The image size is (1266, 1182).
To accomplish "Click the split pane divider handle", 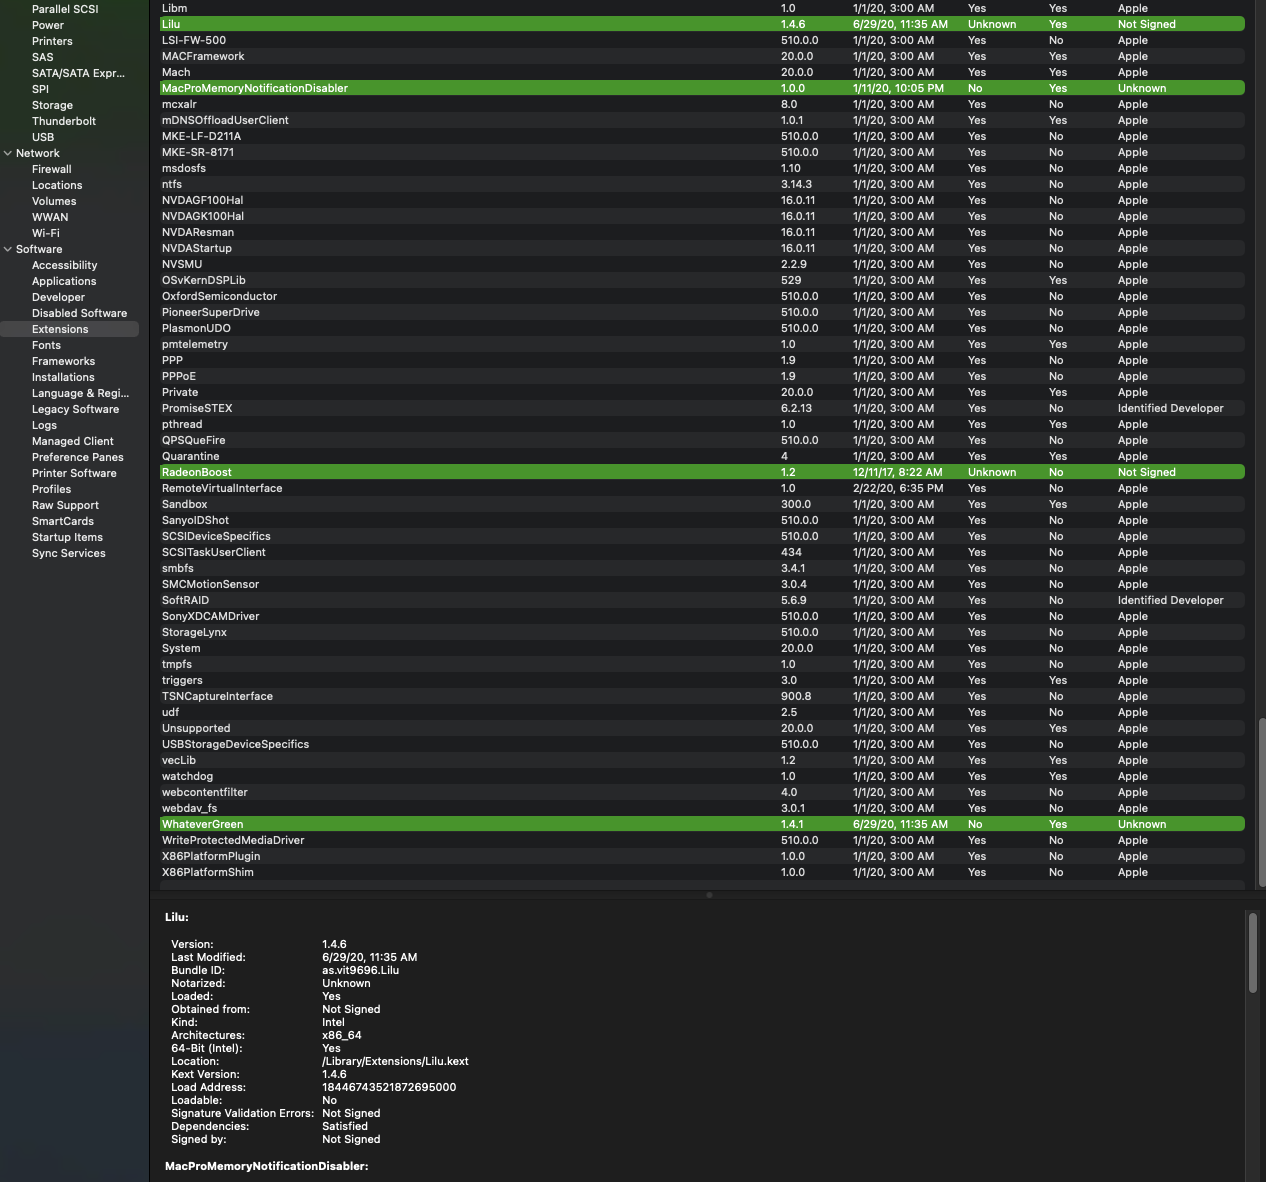I will click(709, 895).
